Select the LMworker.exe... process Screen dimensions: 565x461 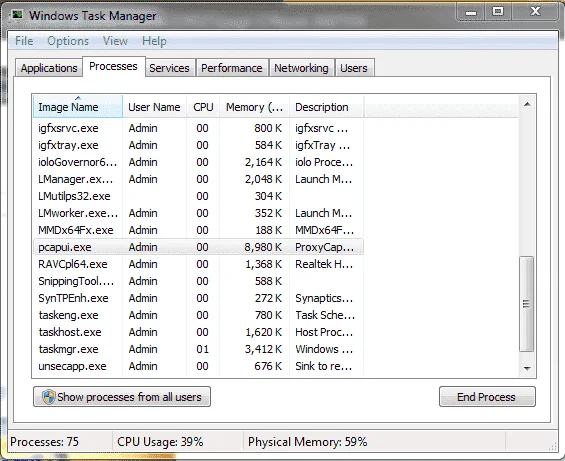tap(198, 213)
